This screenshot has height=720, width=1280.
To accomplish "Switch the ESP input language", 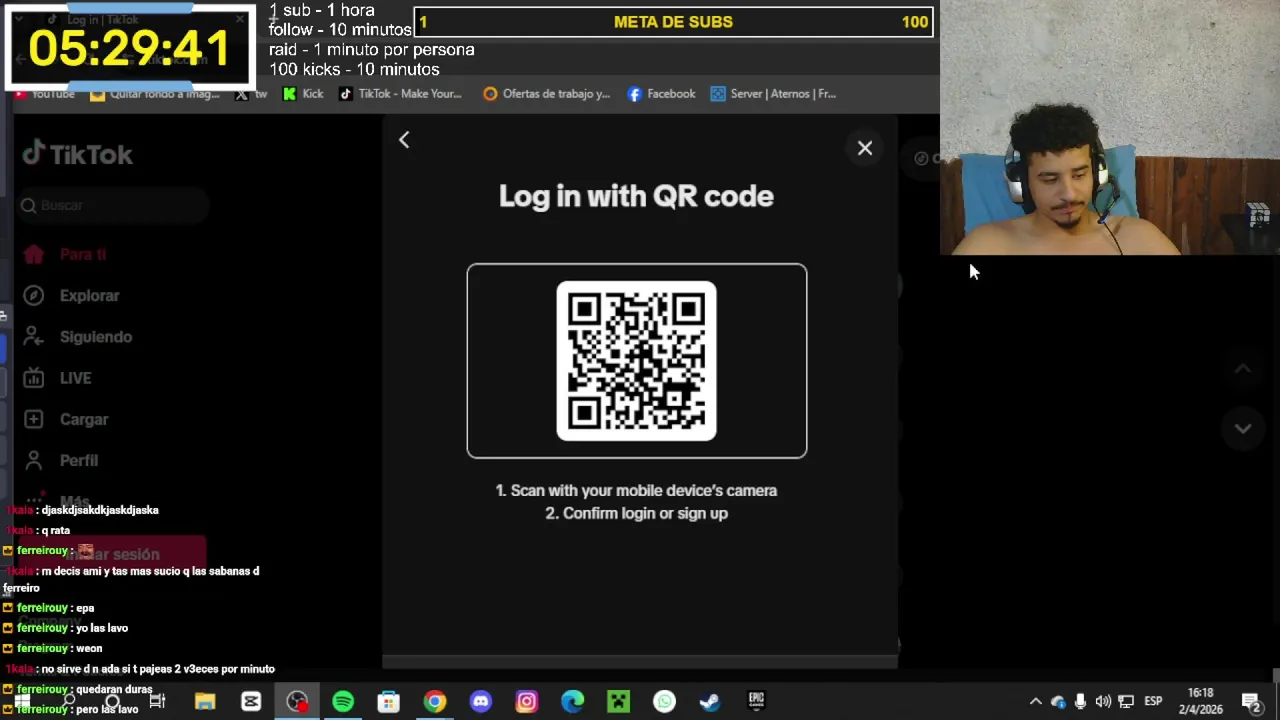I will point(1153,702).
